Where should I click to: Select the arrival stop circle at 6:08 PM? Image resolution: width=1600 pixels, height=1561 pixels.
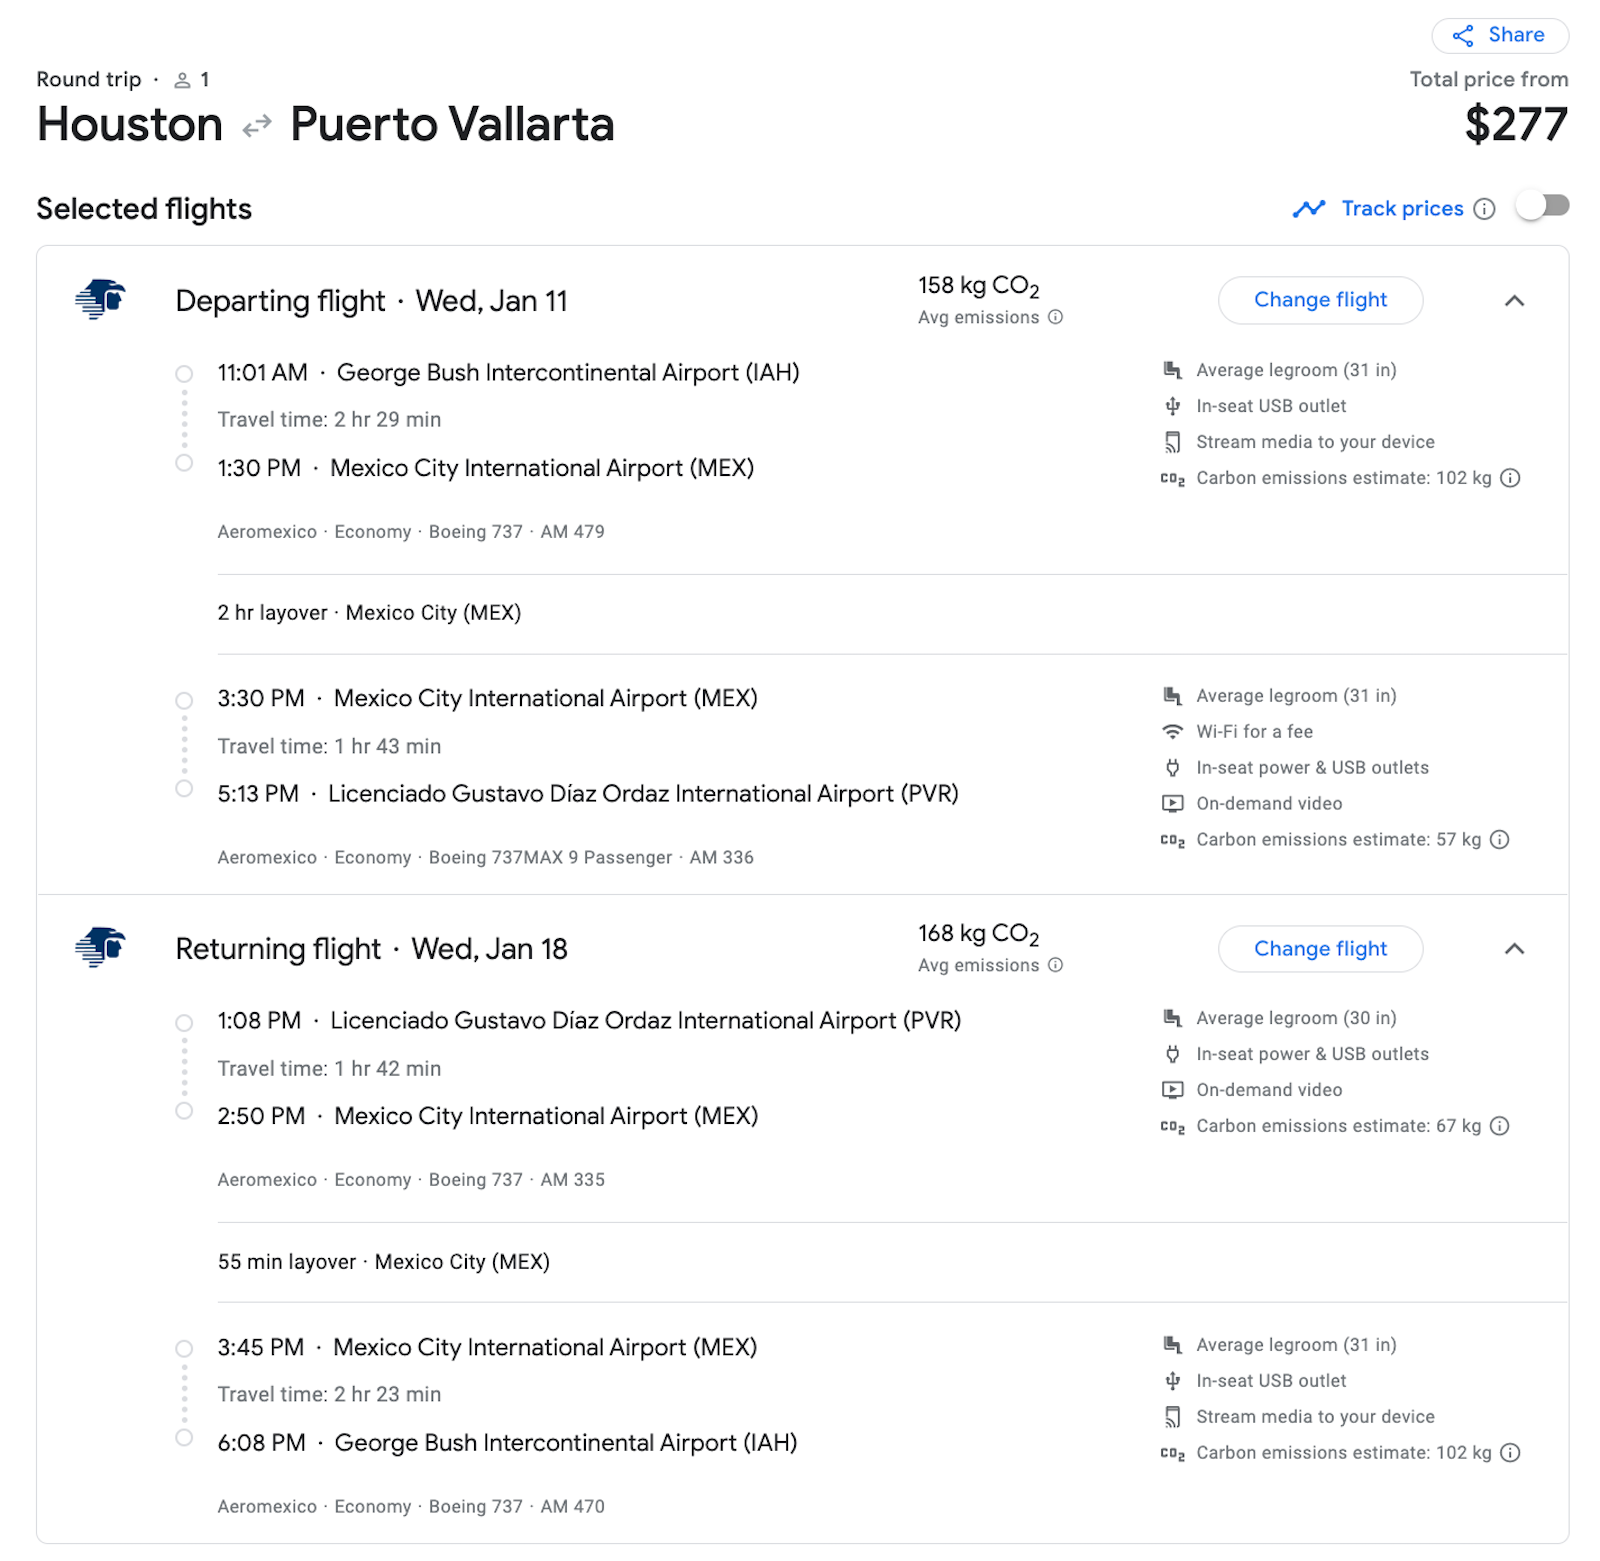[x=184, y=1440]
